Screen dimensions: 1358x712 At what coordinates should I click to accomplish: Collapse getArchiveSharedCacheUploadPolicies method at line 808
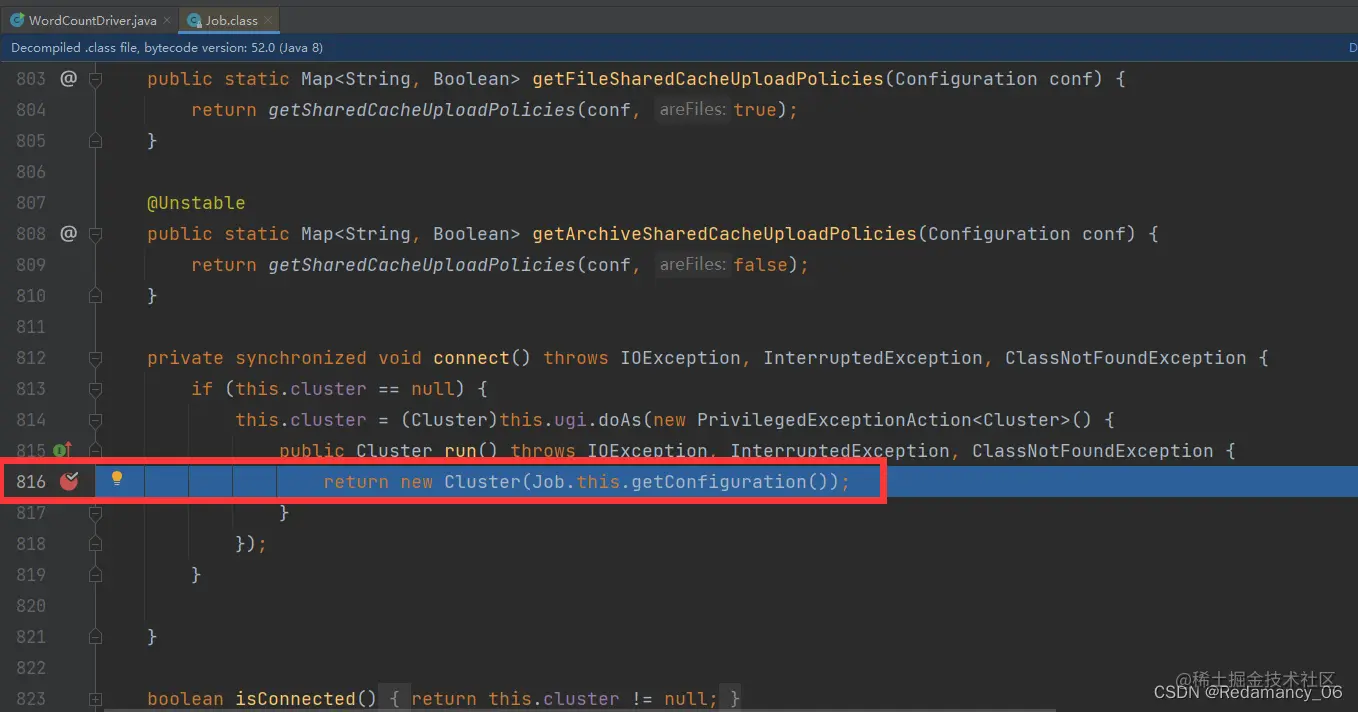pos(95,234)
